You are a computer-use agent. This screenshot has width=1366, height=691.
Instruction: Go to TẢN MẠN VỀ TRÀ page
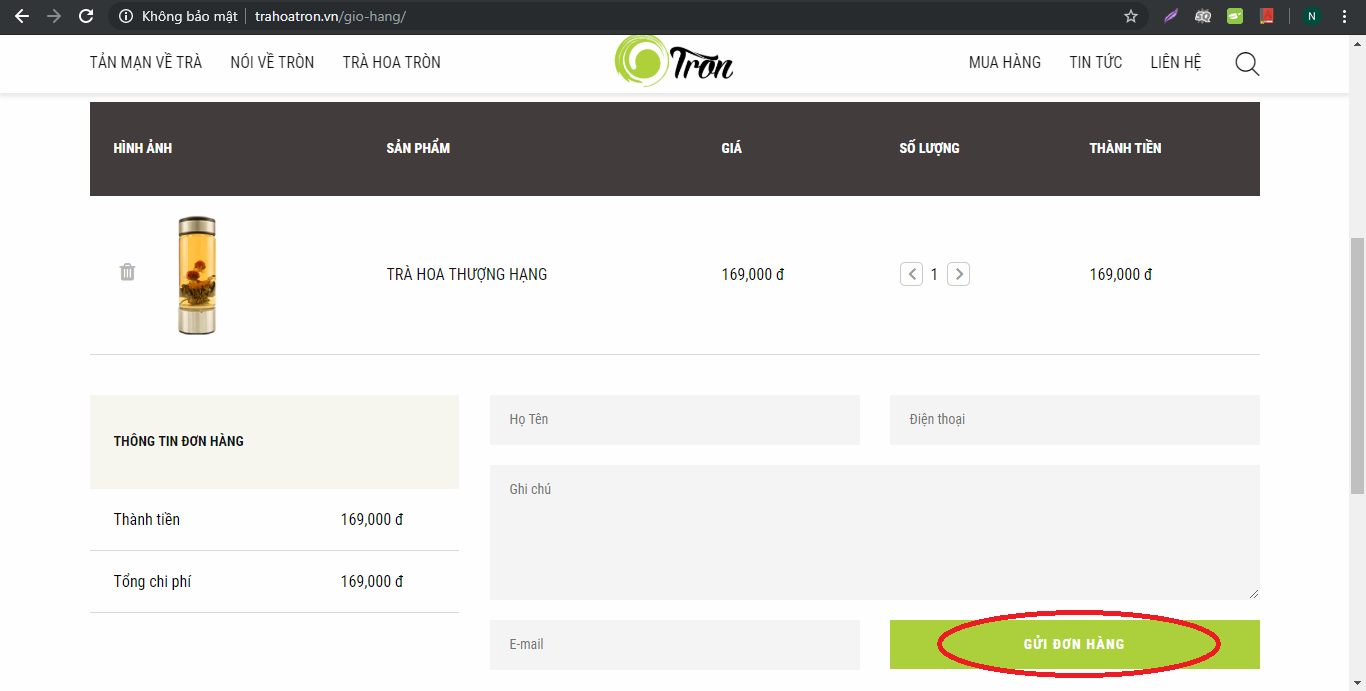[146, 62]
